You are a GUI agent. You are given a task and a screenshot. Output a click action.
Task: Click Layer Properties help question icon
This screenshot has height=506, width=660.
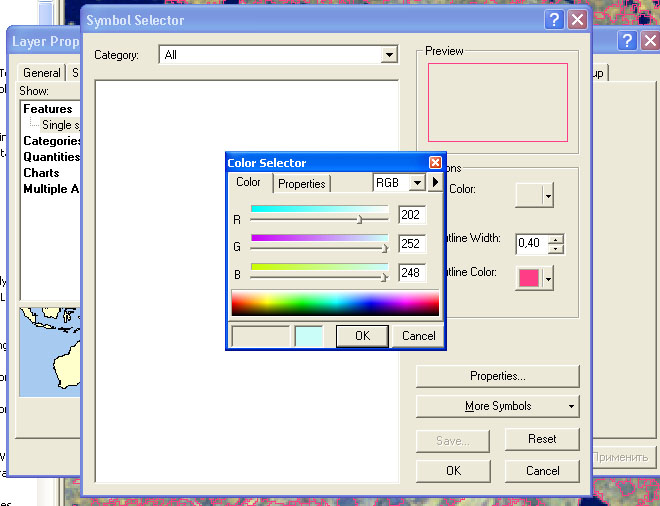(x=627, y=41)
